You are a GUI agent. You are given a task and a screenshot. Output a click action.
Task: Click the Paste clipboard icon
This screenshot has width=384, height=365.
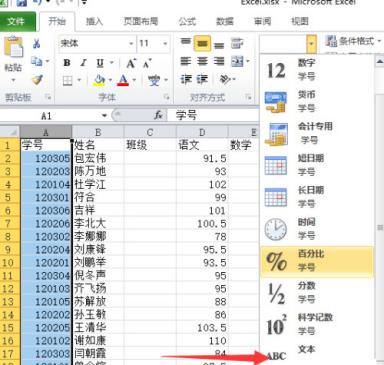pos(13,47)
